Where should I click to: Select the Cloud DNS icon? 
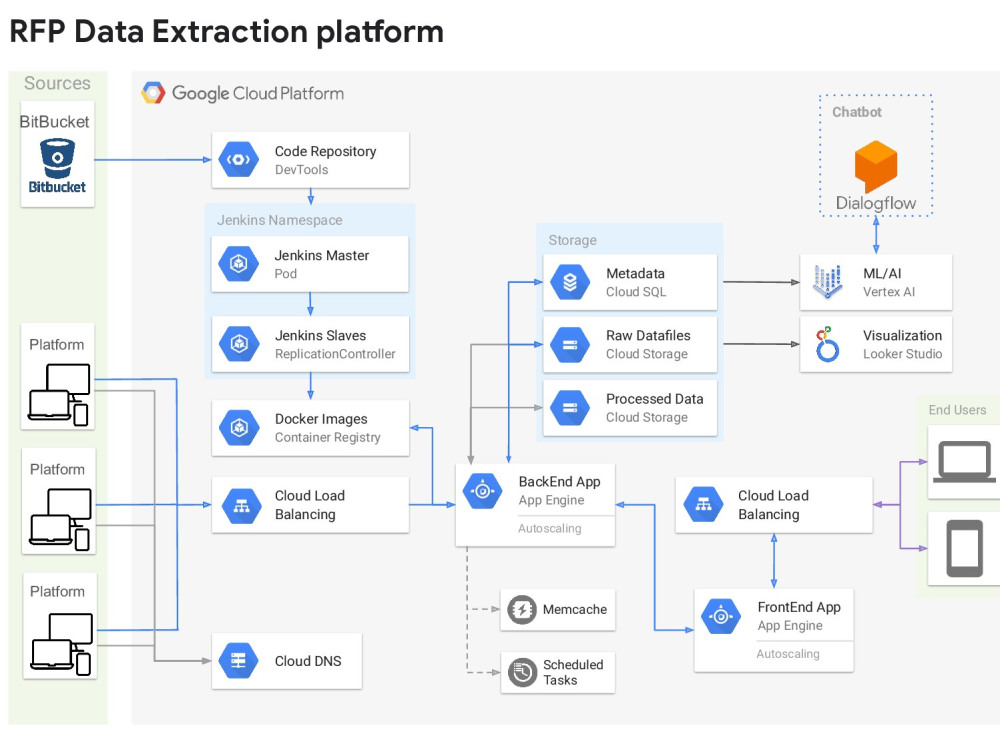239,660
